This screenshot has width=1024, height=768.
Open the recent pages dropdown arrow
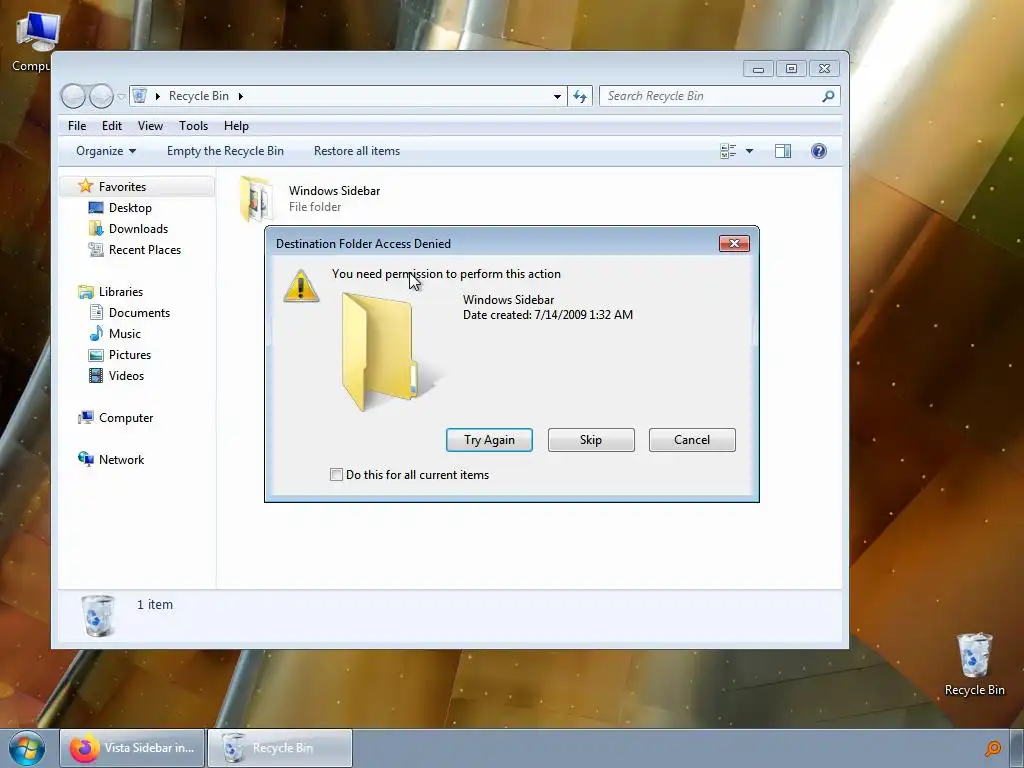coord(121,97)
